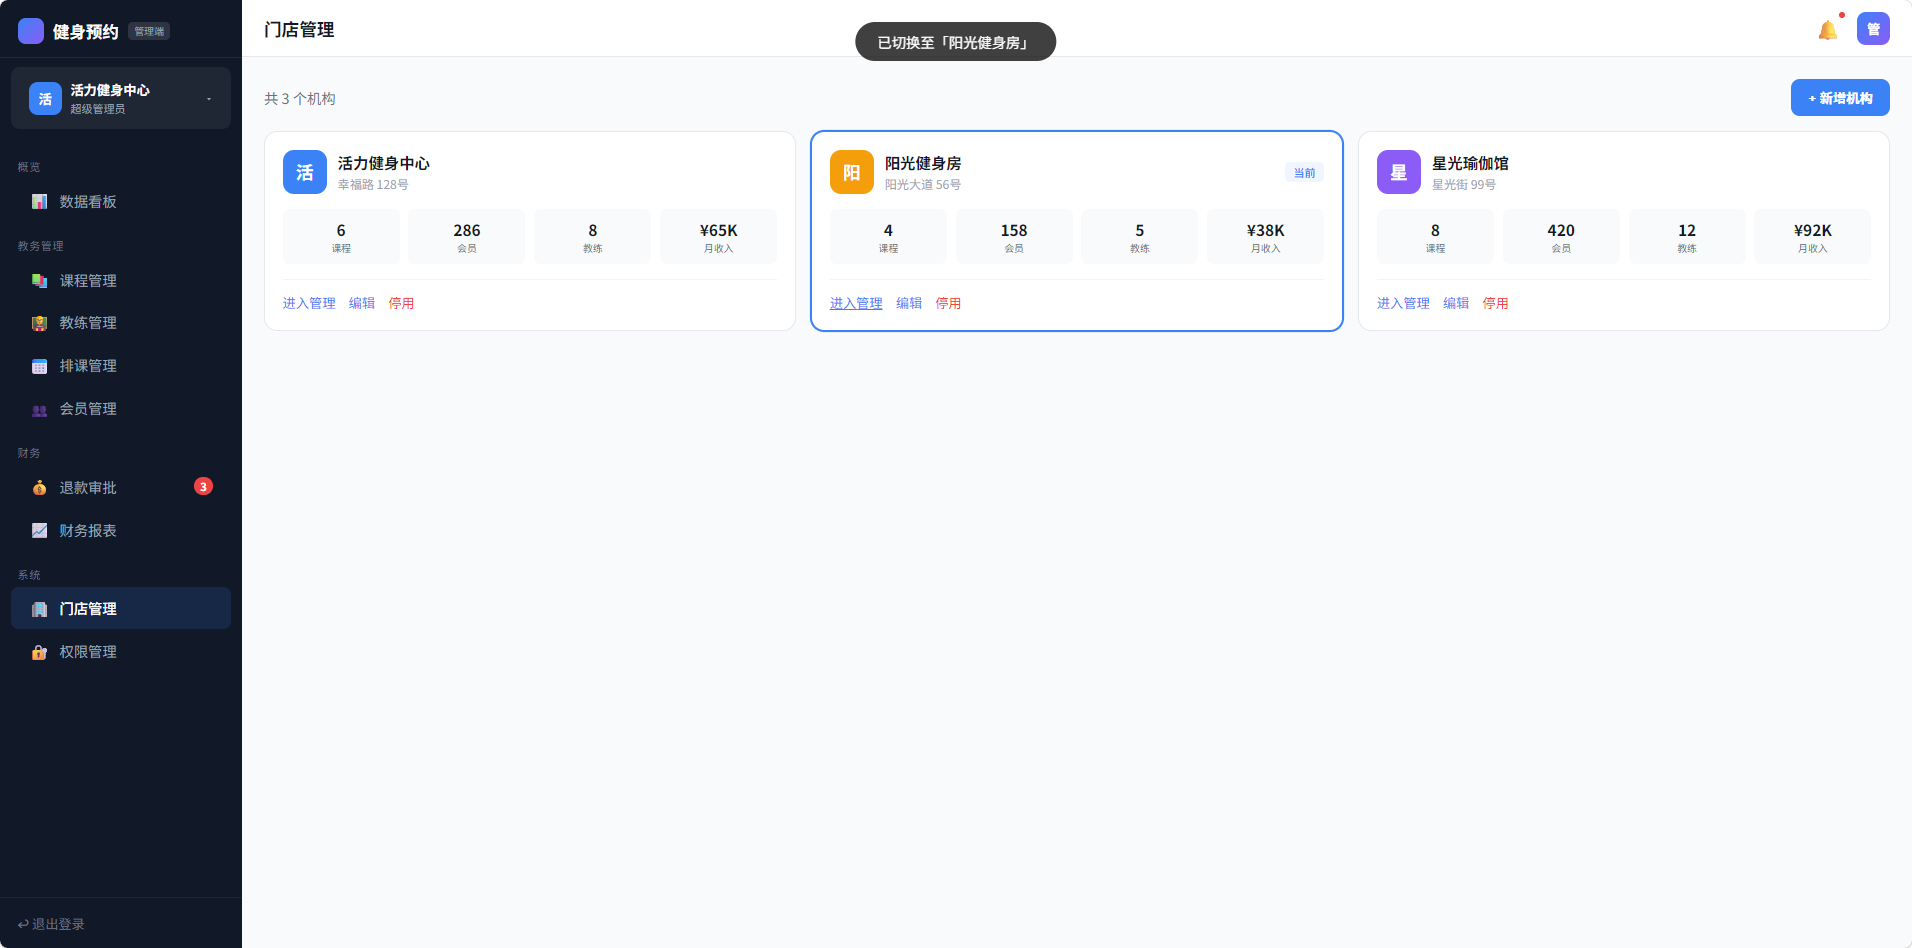Click the 共 3 个机构 count text
The height and width of the screenshot is (948, 1912).
300,98
